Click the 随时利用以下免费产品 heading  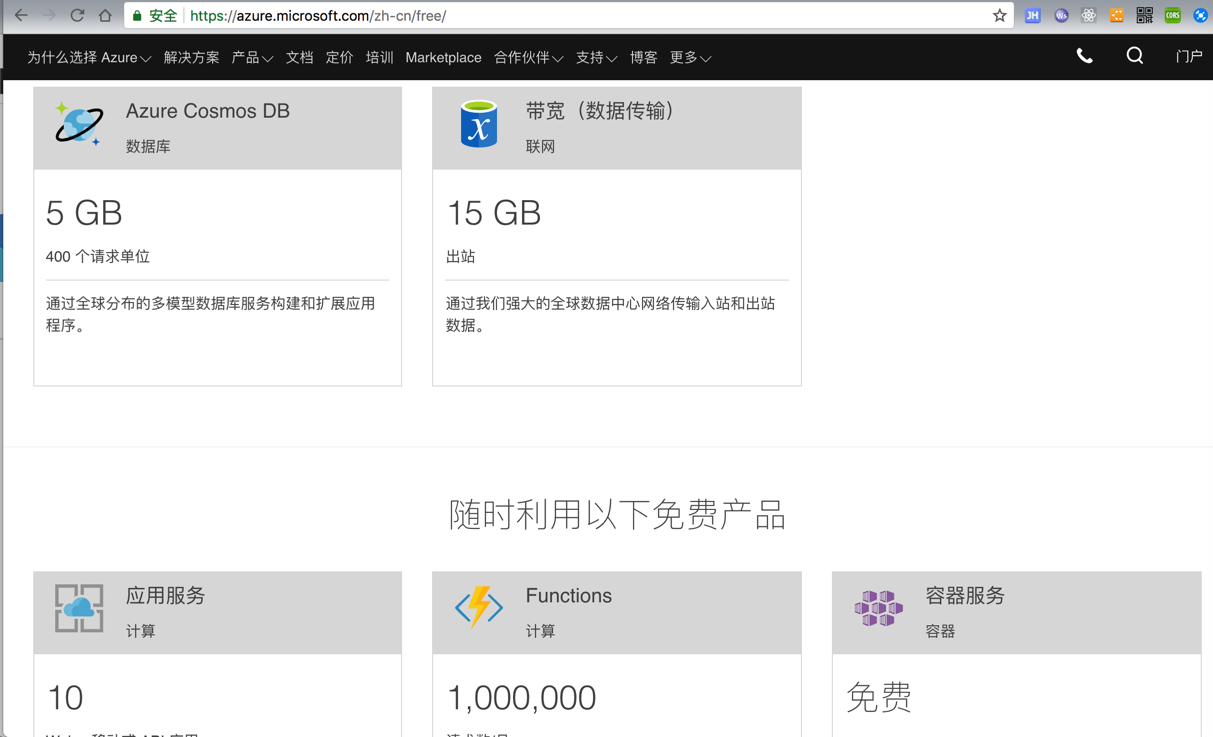pyautogui.click(x=617, y=515)
